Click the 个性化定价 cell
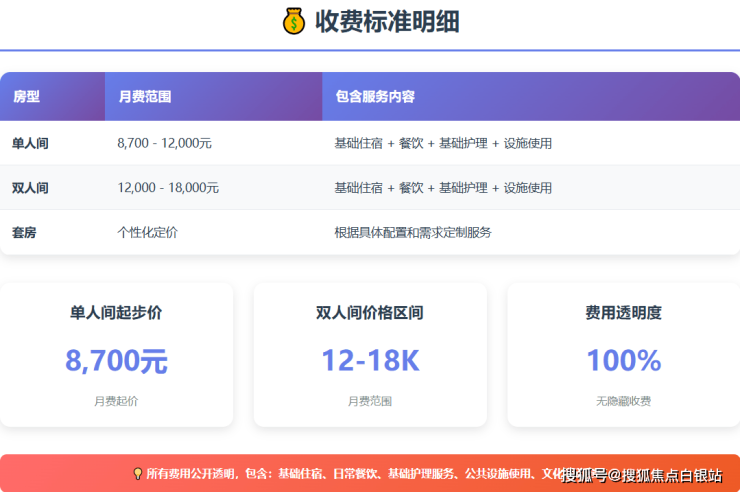The width and height of the screenshot is (740, 492). [x=147, y=232]
